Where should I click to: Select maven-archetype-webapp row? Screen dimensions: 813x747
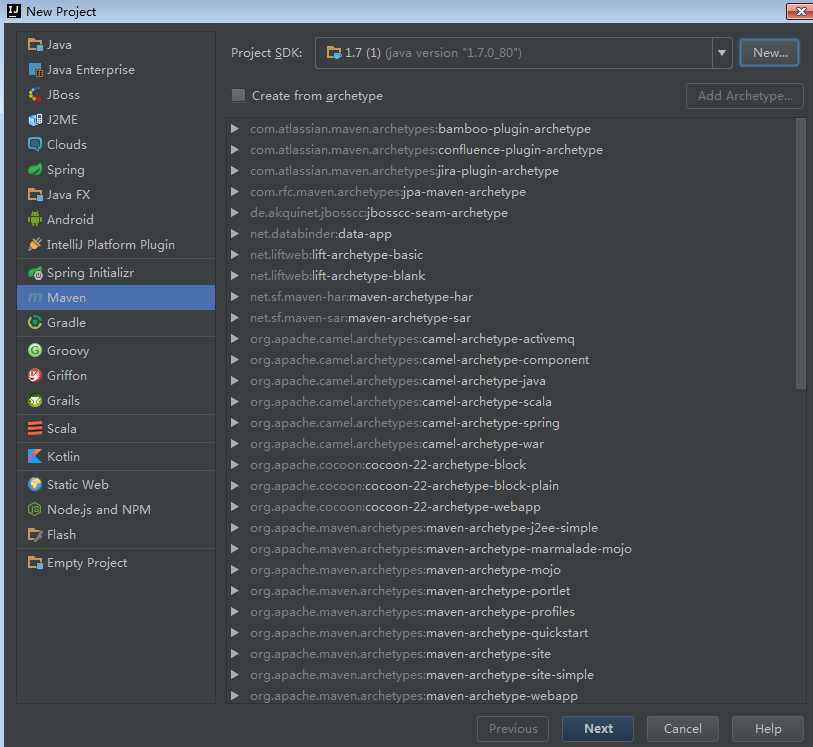pyautogui.click(x=512, y=696)
